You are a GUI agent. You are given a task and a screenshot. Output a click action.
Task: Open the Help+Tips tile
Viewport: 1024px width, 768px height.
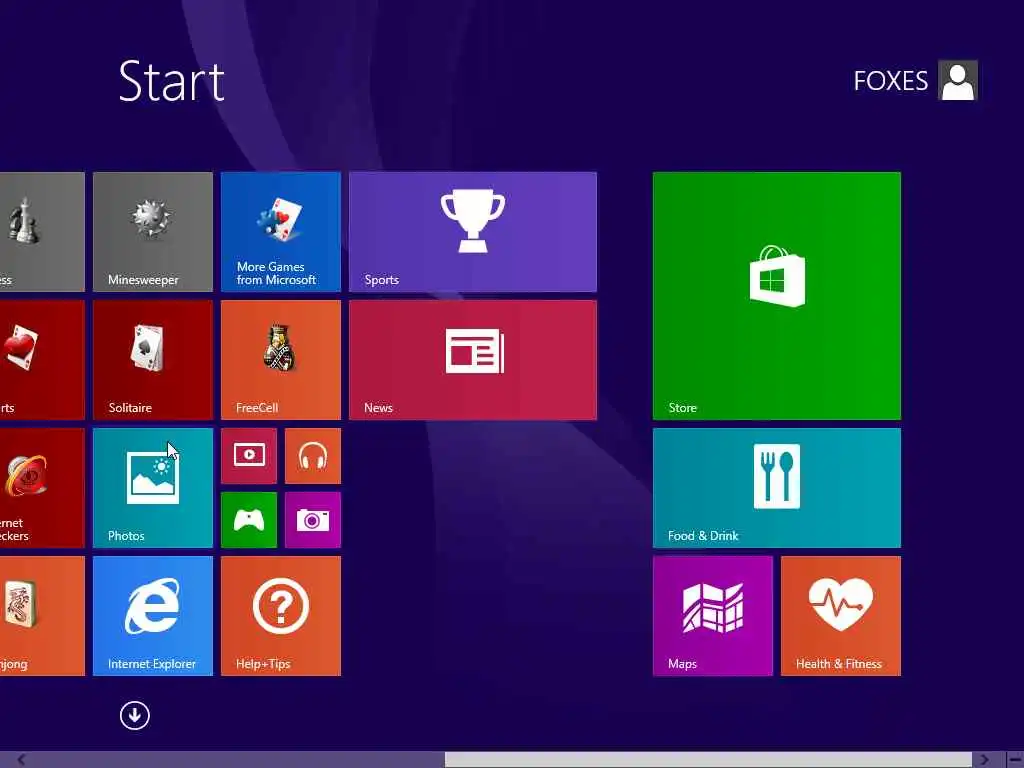point(281,616)
